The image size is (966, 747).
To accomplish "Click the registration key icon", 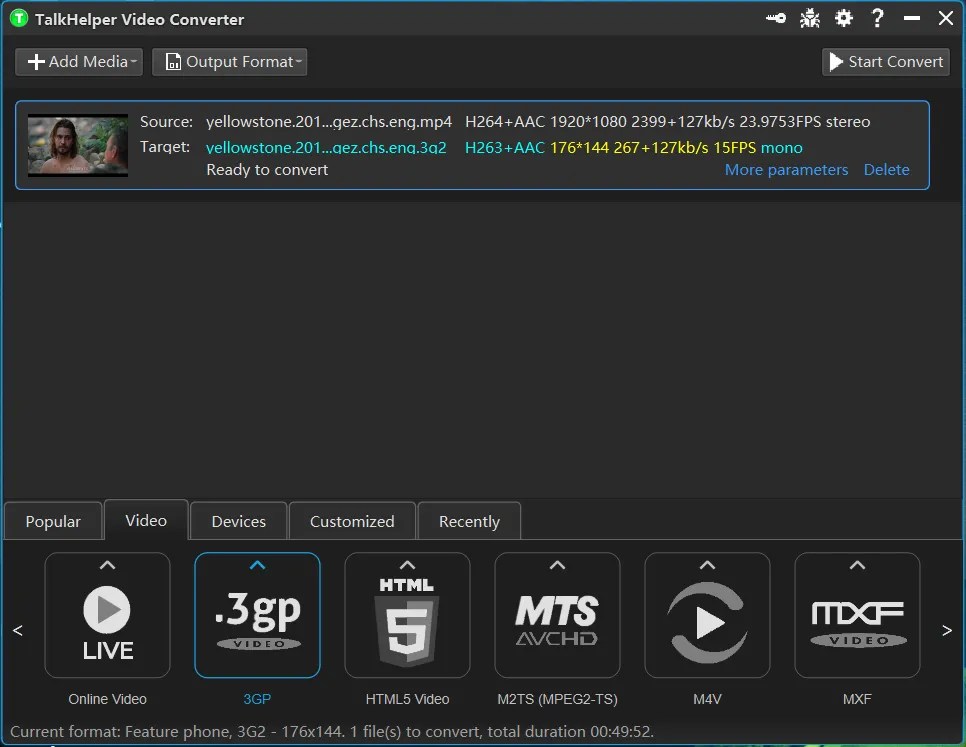I will coord(775,17).
